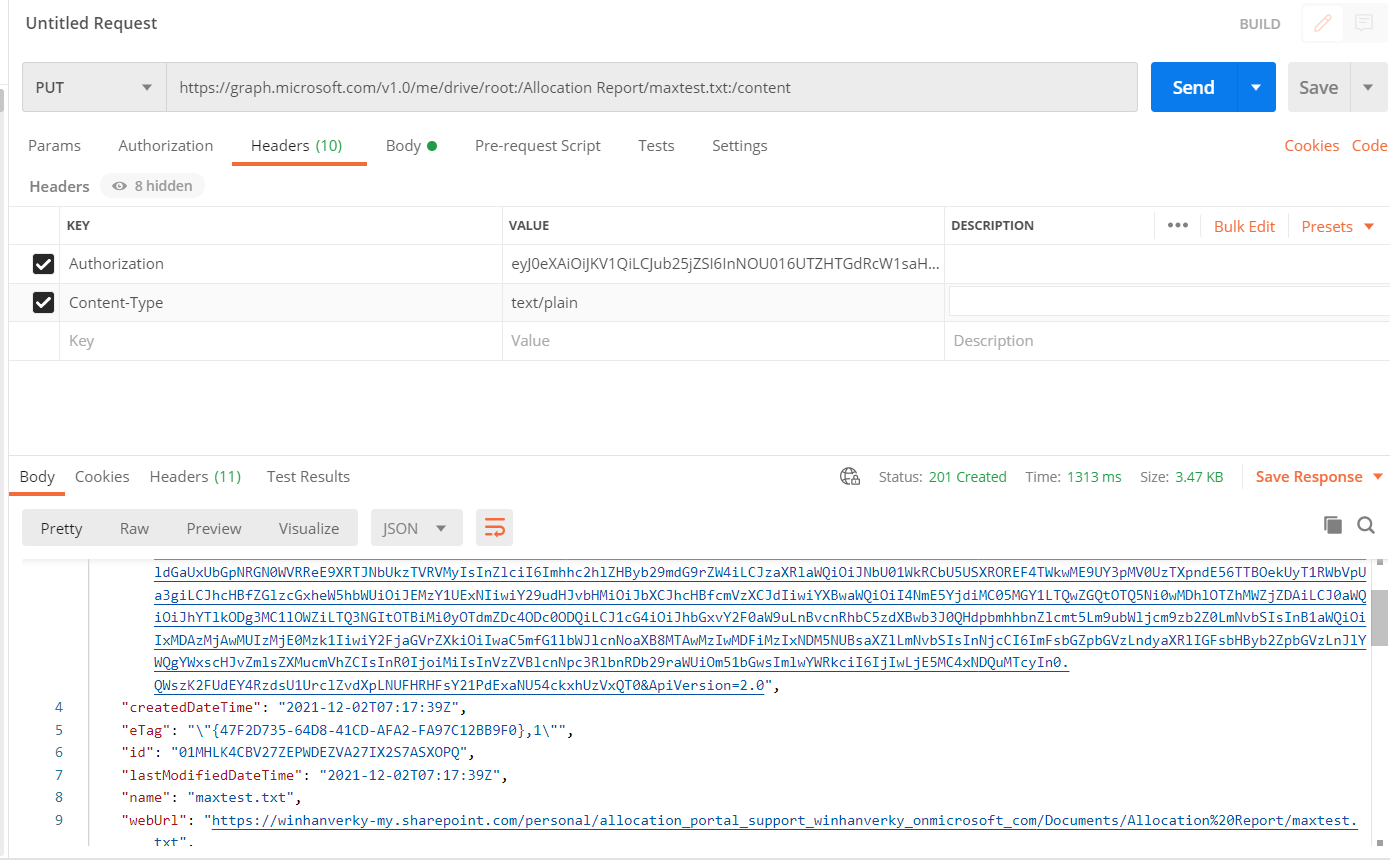Search the response with the magnifier icon
1390x863 pixels.
[1365, 525]
